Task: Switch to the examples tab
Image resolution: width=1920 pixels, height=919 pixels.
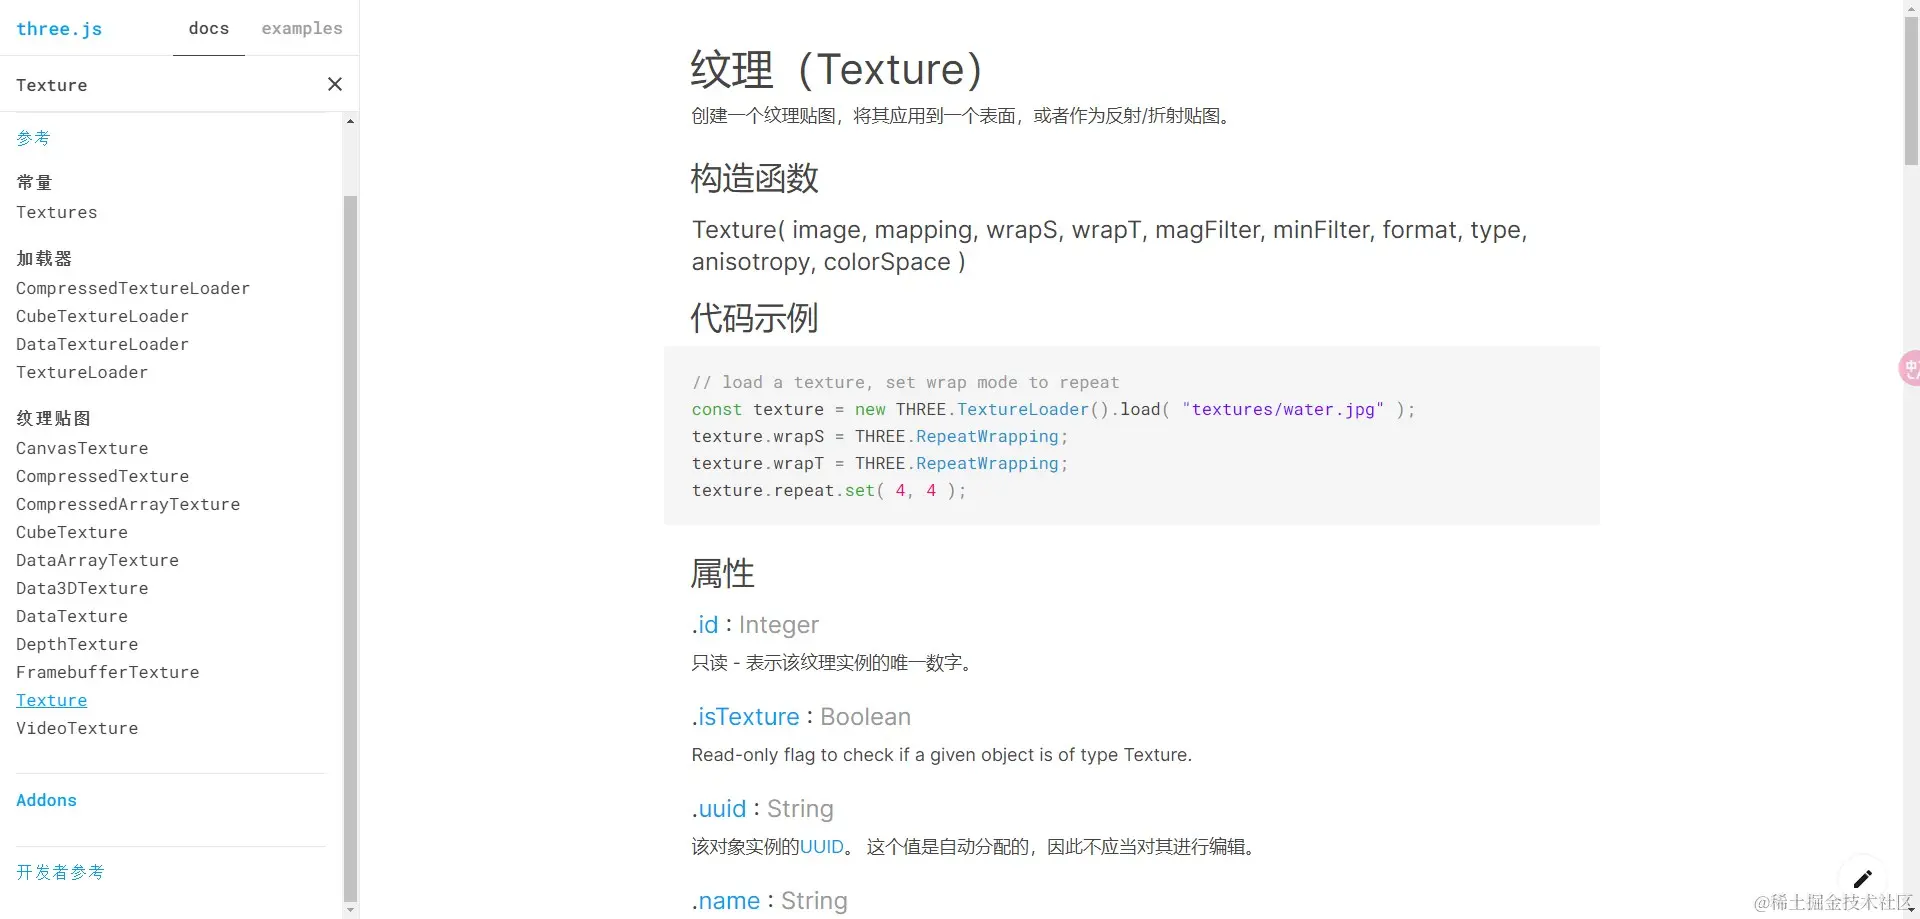Action: pos(302,29)
